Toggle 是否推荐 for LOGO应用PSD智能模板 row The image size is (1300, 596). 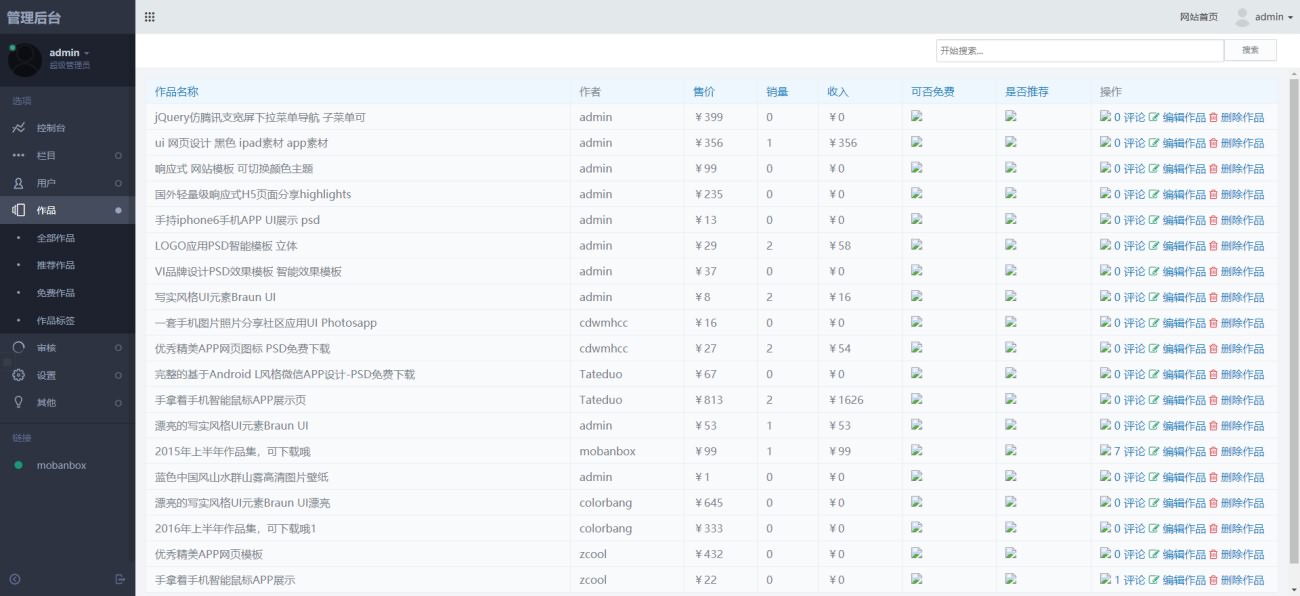point(1010,245)
